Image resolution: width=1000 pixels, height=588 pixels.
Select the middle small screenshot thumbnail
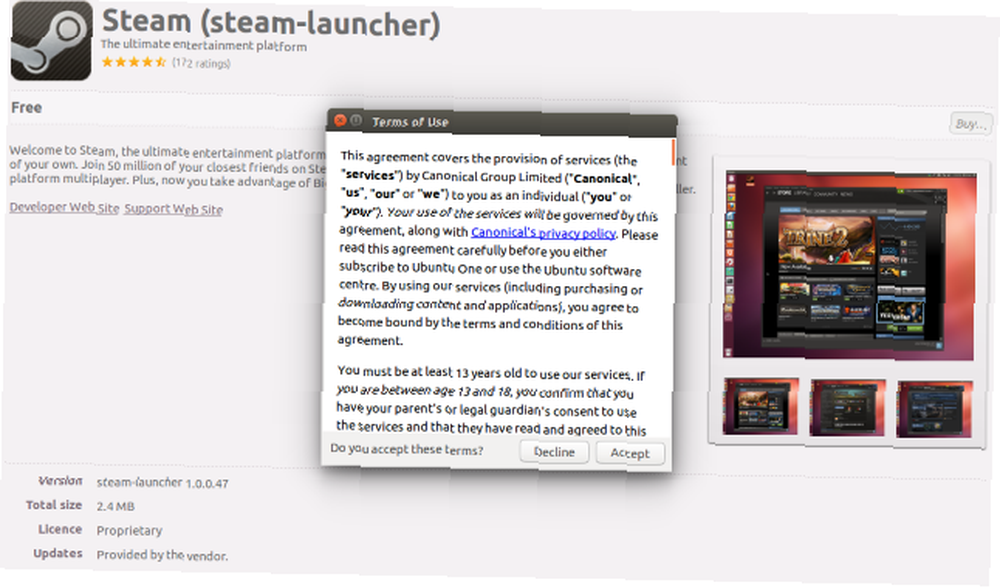point(848,408)
